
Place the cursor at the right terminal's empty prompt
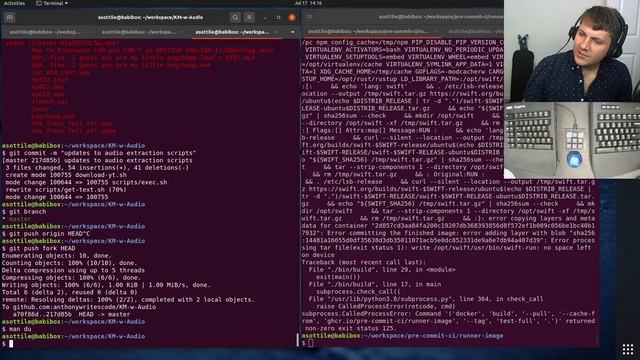click(x=311, y=343)
